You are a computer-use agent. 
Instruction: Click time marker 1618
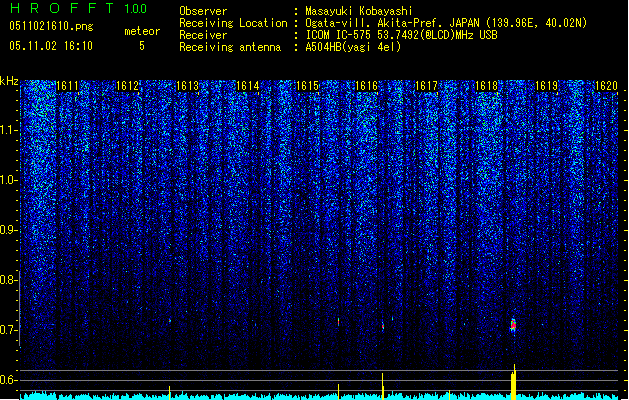click(x=486, y=86)
